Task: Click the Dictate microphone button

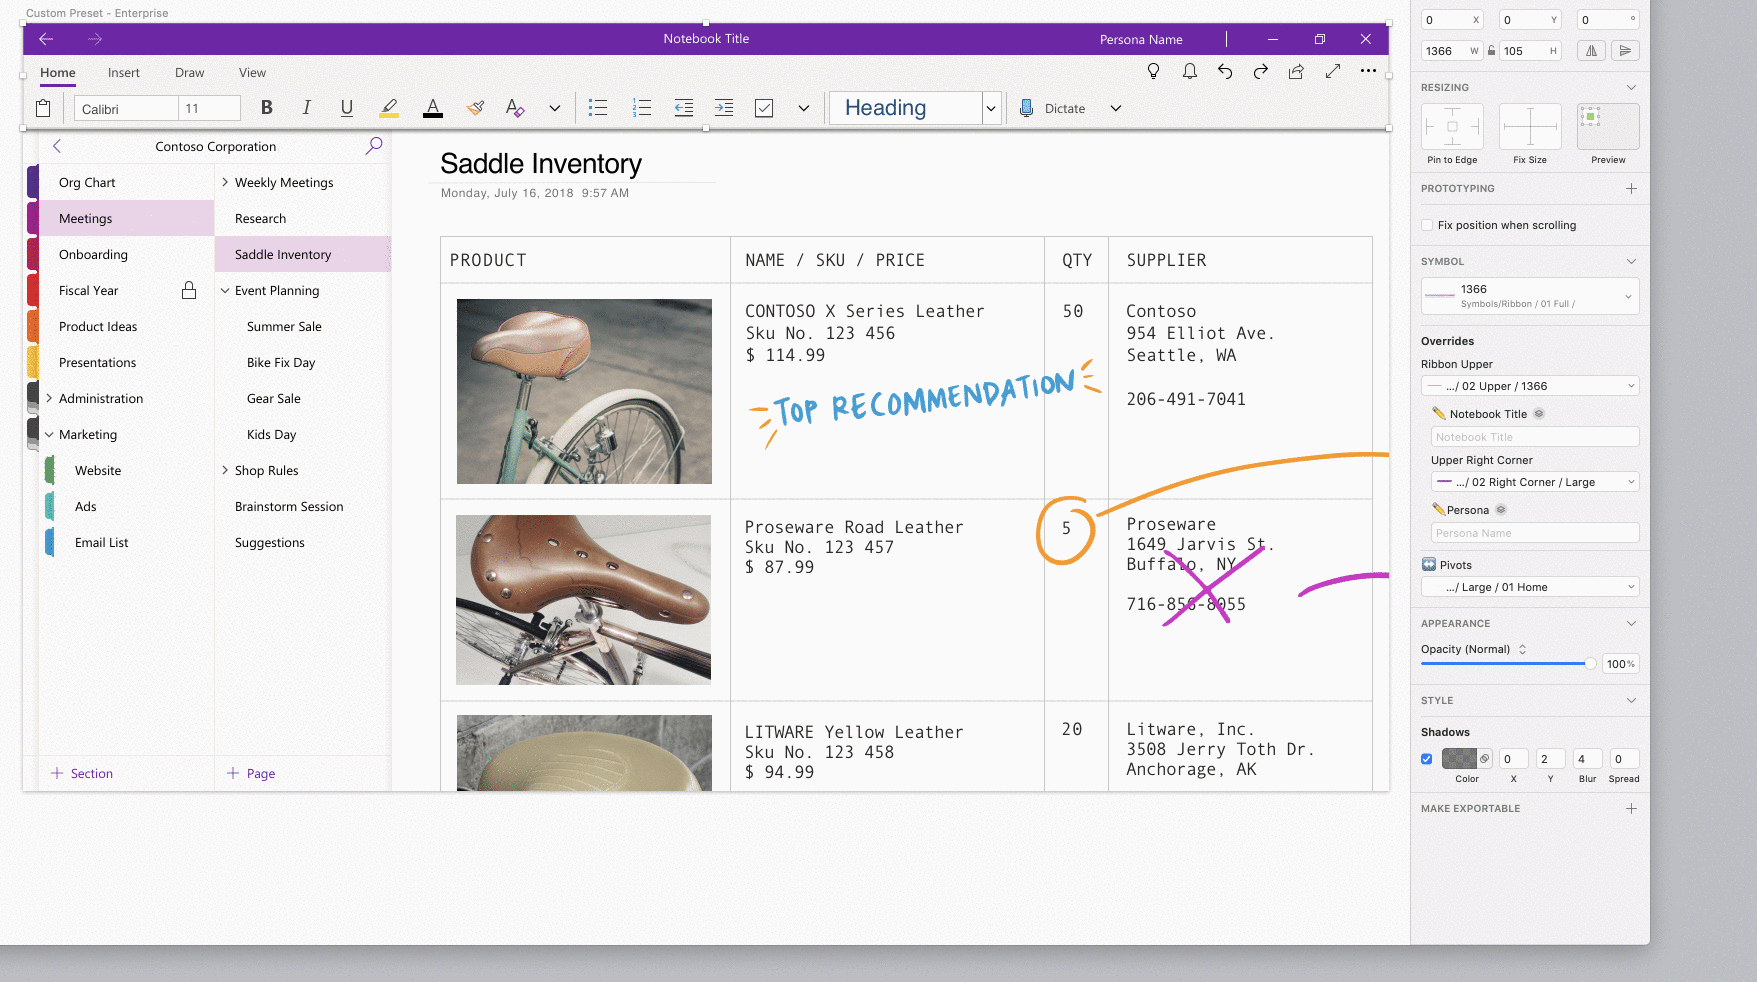Action: tap(1052, 108)
